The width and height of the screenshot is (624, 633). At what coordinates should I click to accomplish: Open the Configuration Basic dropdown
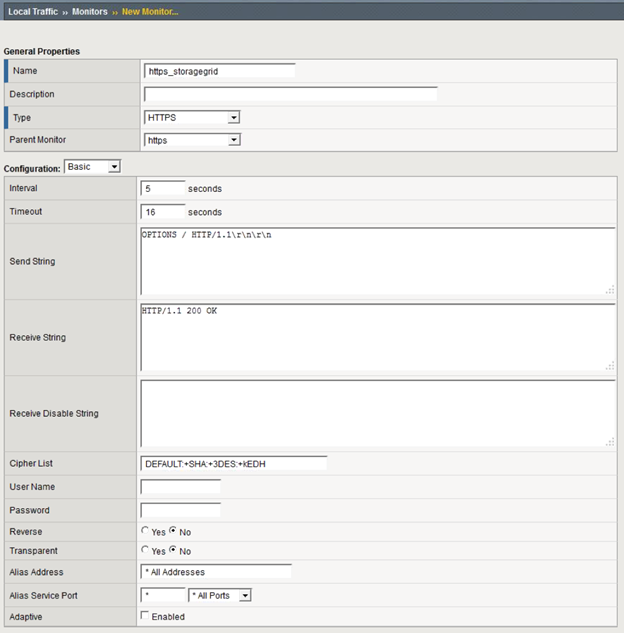tap(92, 166)
